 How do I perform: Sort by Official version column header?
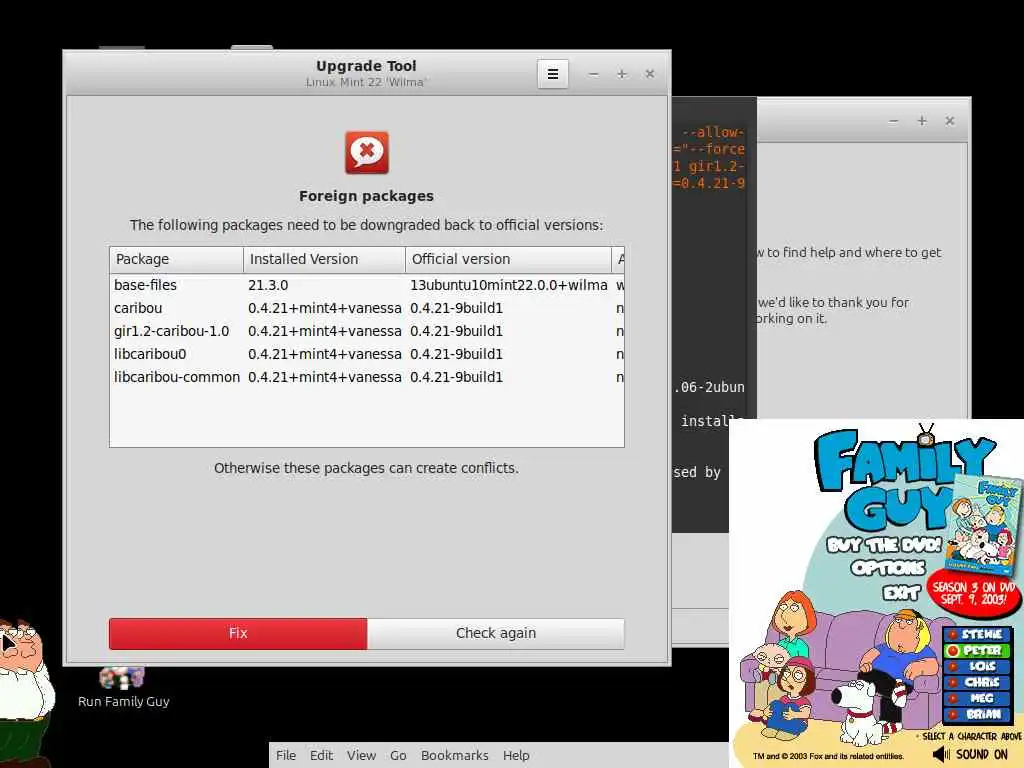[508, 259]
